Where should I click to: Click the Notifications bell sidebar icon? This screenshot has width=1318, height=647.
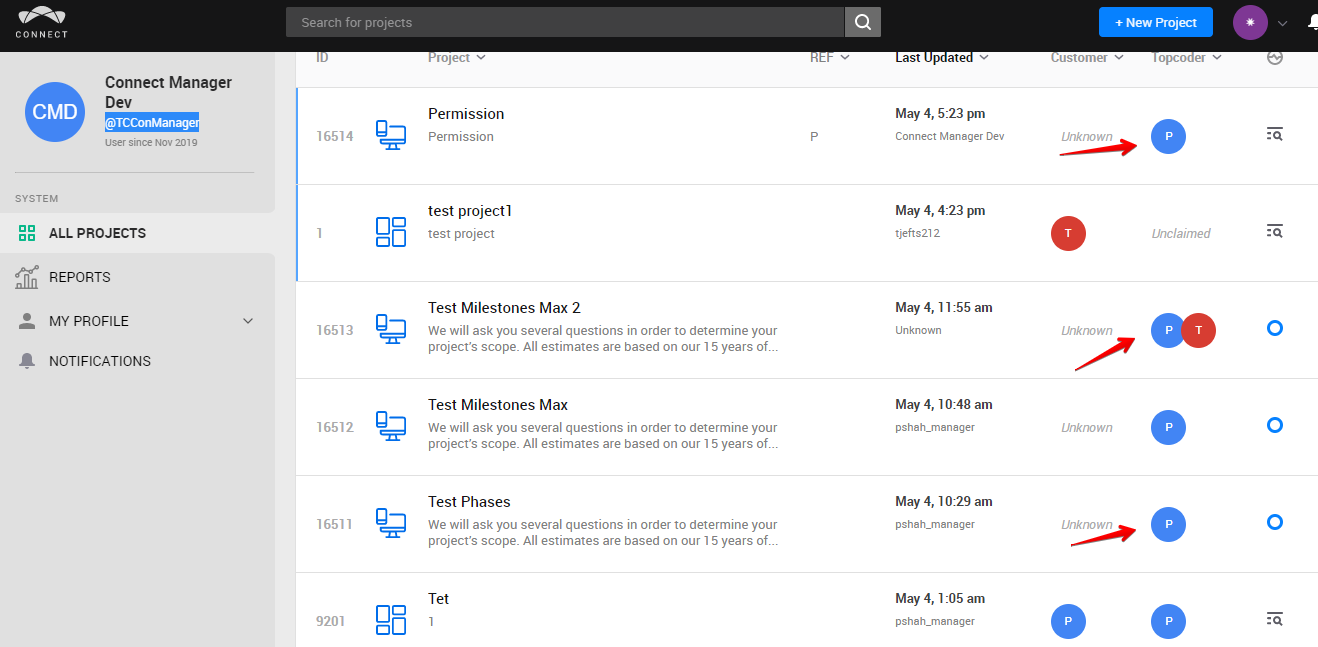click(27, 361)
